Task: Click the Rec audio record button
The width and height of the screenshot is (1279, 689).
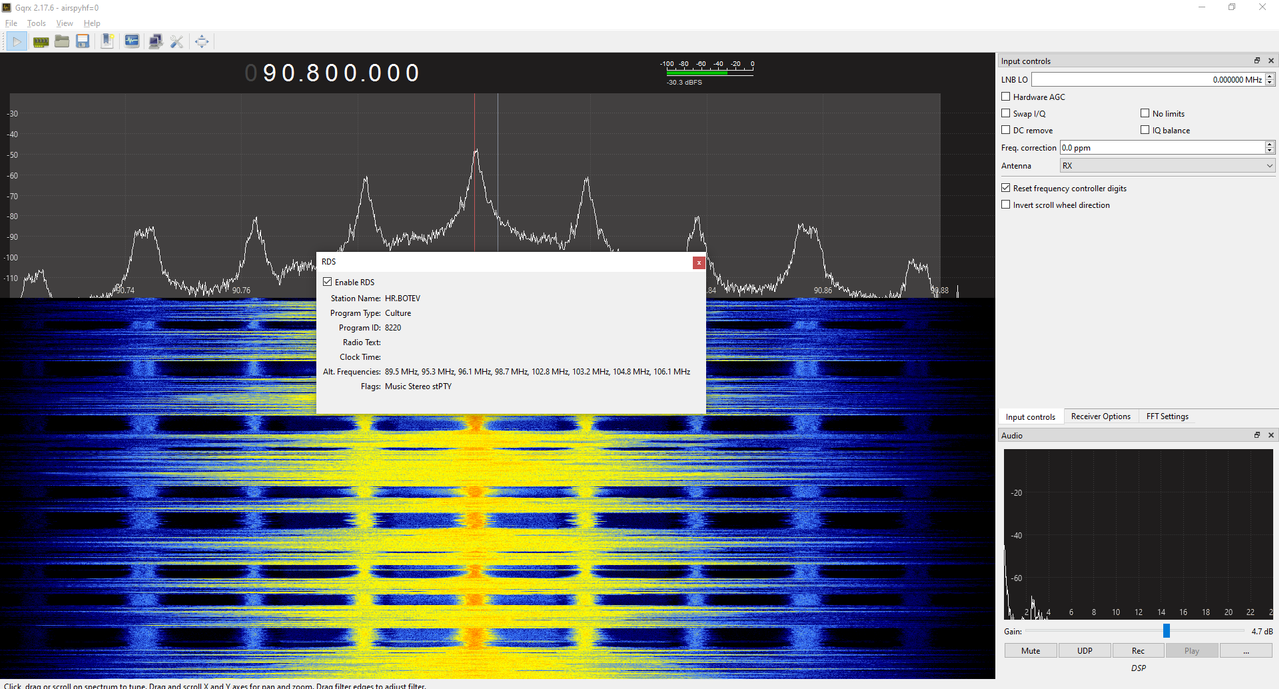Action: pyautogui.click(x=1138, y=650)
